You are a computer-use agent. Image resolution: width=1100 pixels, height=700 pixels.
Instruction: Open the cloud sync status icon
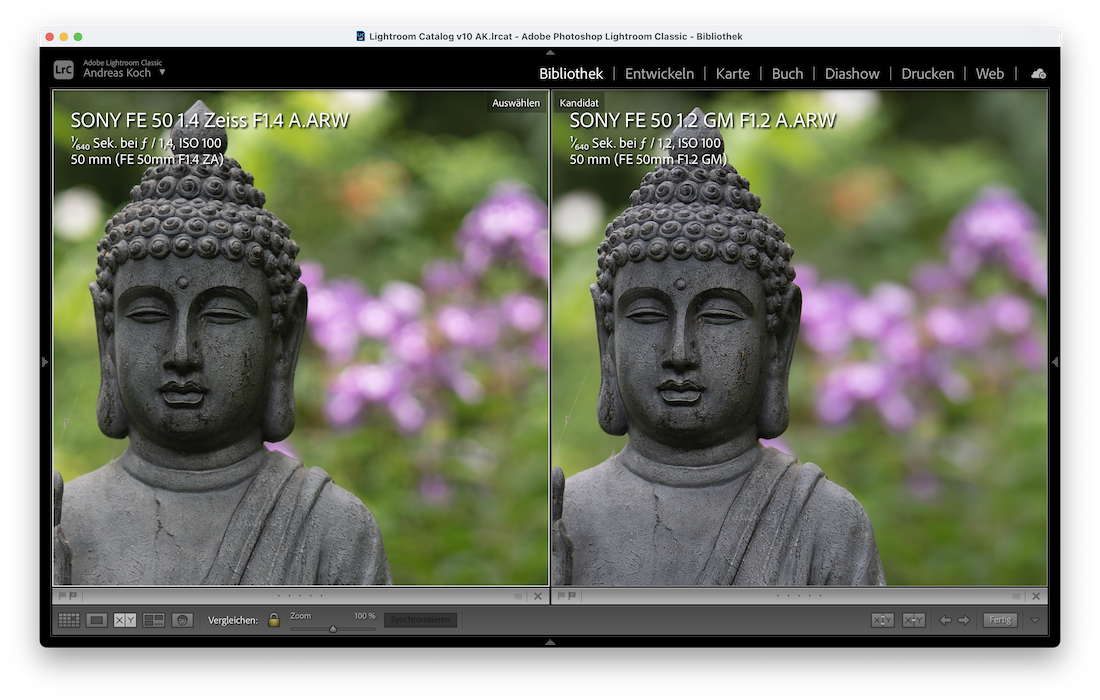coord(1039,74)
